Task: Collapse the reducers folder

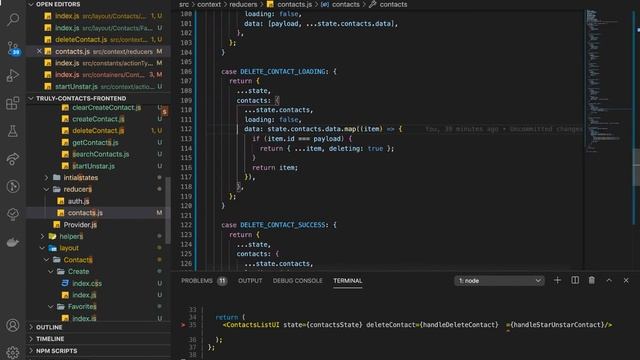Action: [78, 189]
